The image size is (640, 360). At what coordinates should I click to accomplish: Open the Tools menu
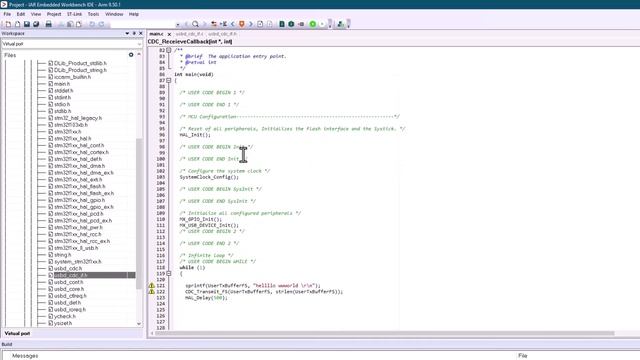coord(93,14)
